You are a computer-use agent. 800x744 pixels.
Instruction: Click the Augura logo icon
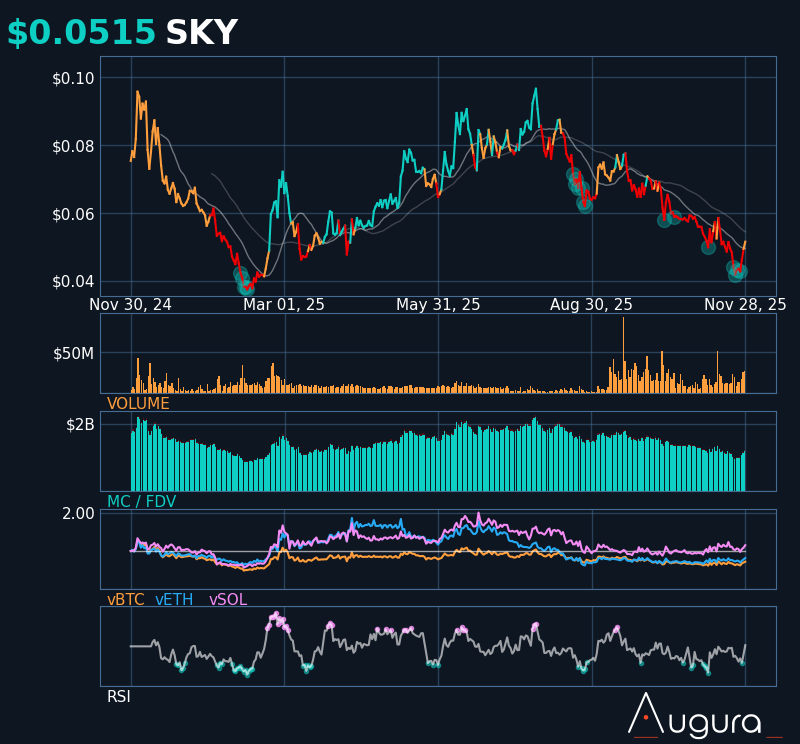coord(646,714)
